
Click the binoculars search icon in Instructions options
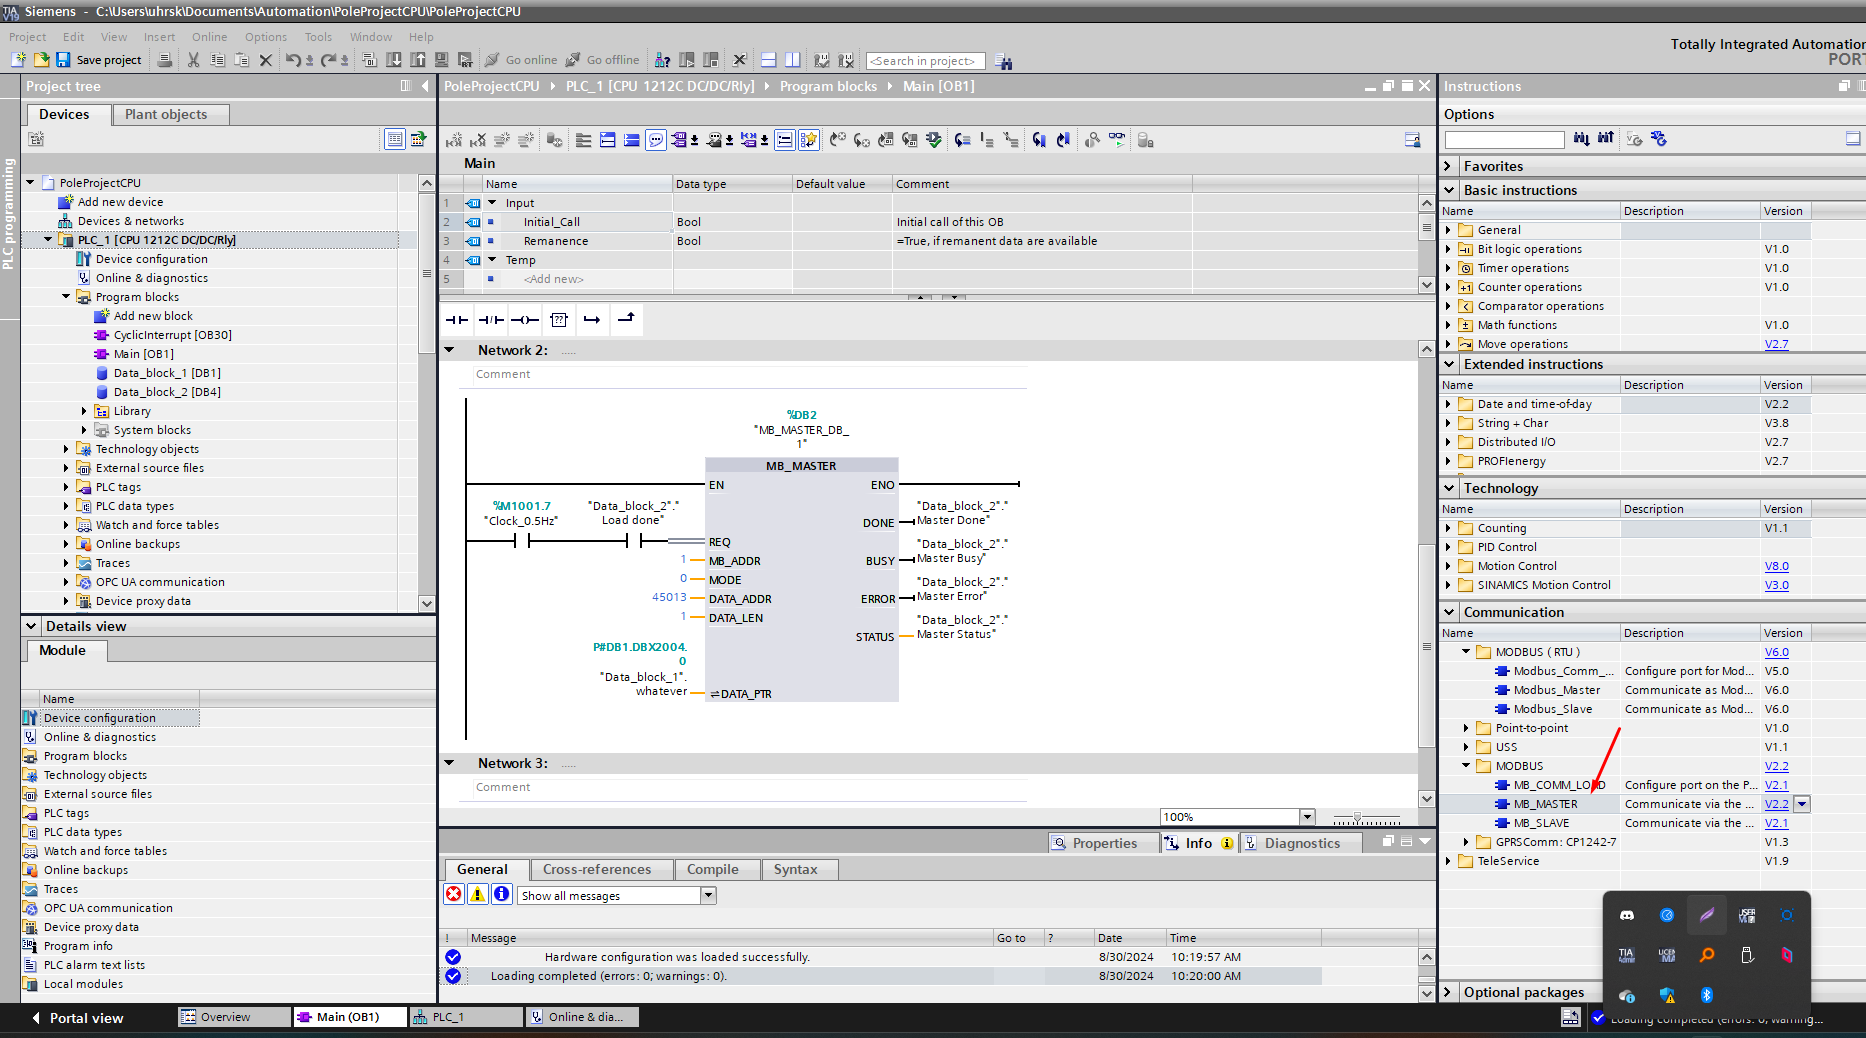click(1581, 139)
